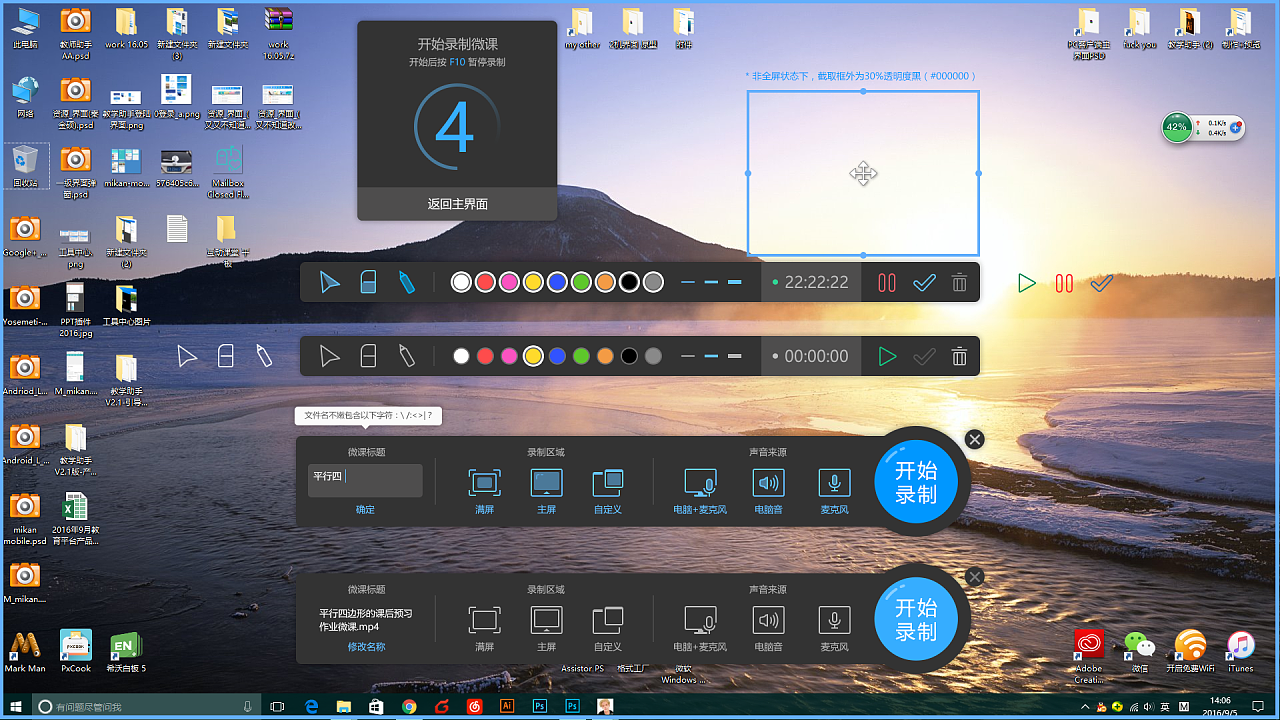Select 麦克风 in the panel with 修改名称
1280x720 pixels.
835,628
